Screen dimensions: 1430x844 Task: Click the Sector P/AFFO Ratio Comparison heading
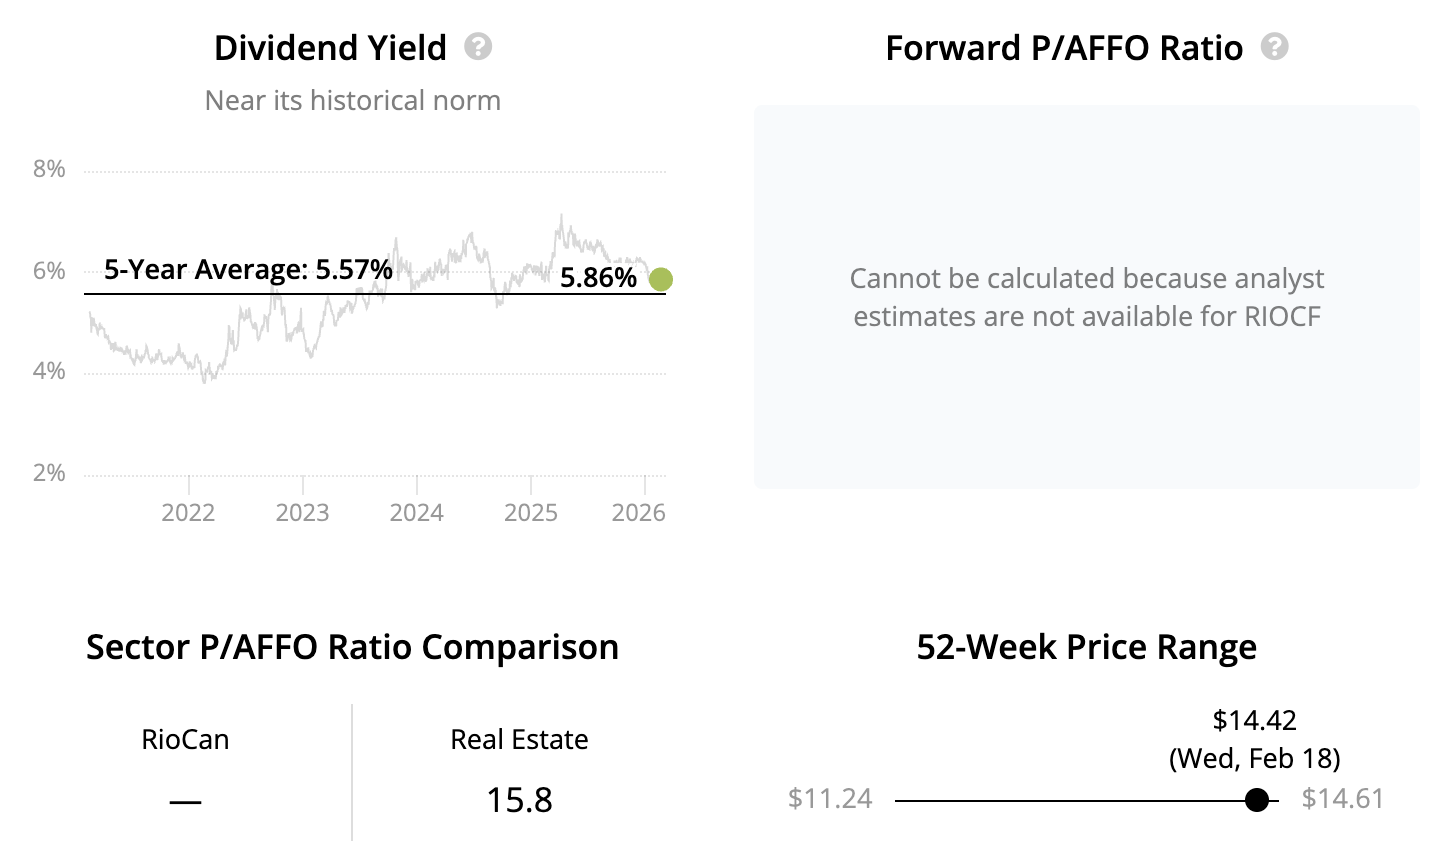coord(352,647)
